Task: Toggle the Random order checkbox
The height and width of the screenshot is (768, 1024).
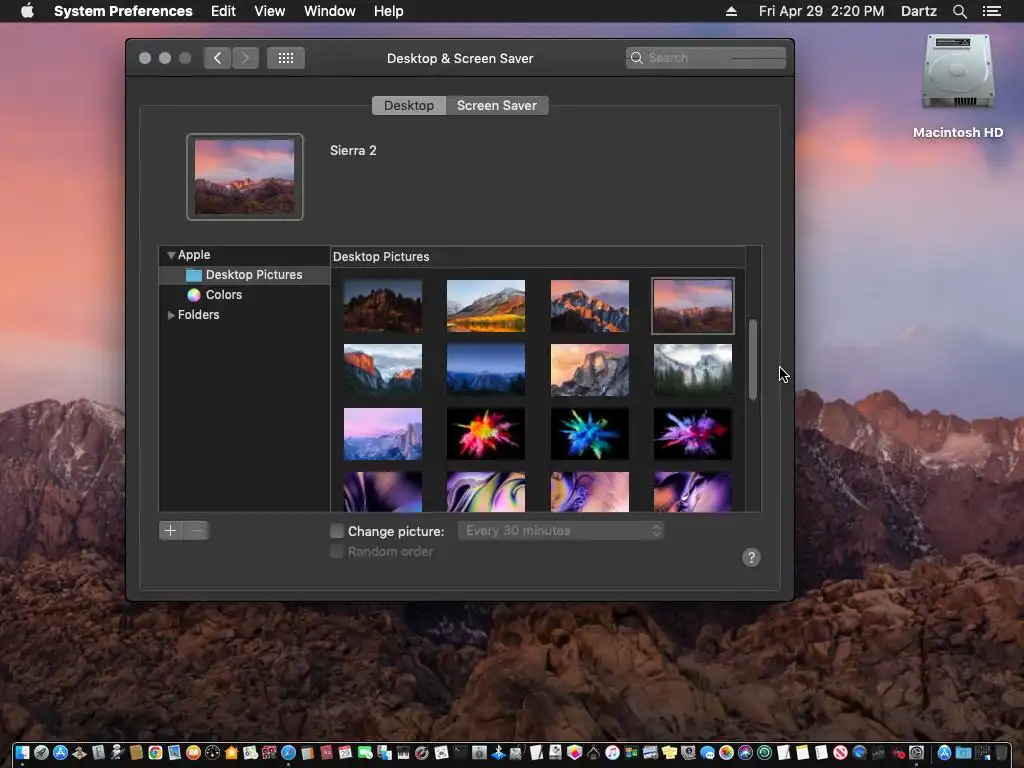Action: [337, 551]
